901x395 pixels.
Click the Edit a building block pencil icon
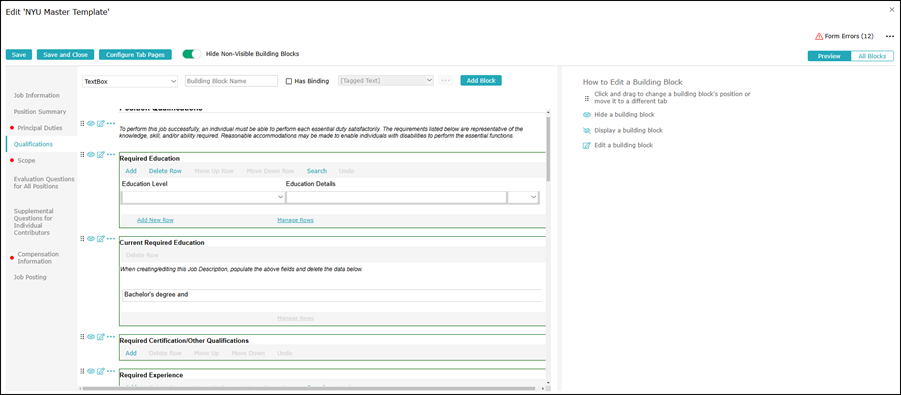(x=587, y=145)
